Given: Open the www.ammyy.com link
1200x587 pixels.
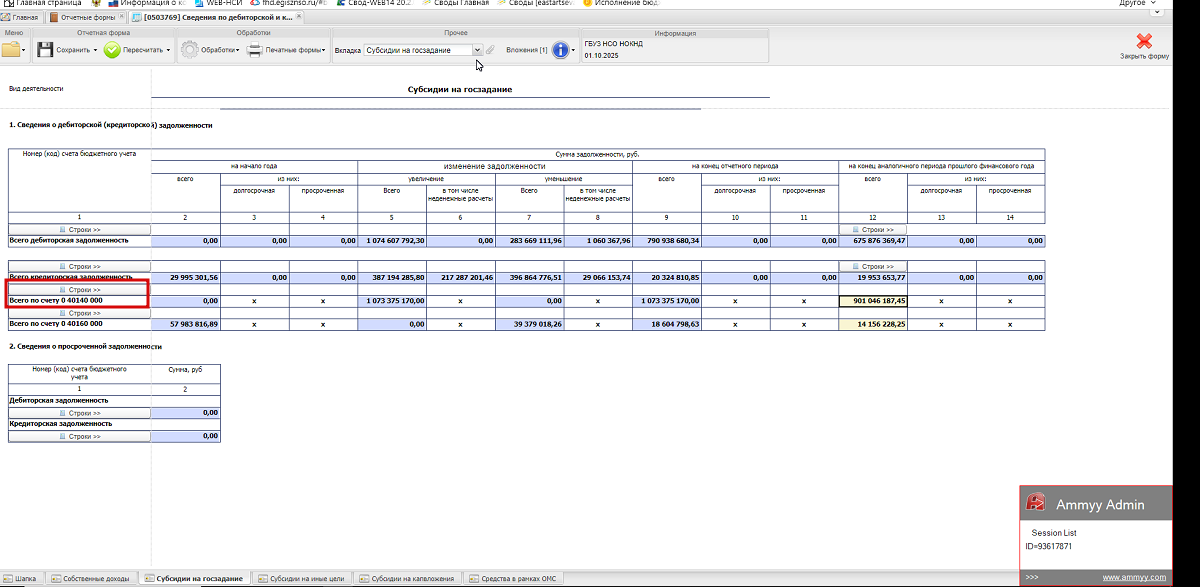Looking at the screenshot, I should coord(1135,577).
